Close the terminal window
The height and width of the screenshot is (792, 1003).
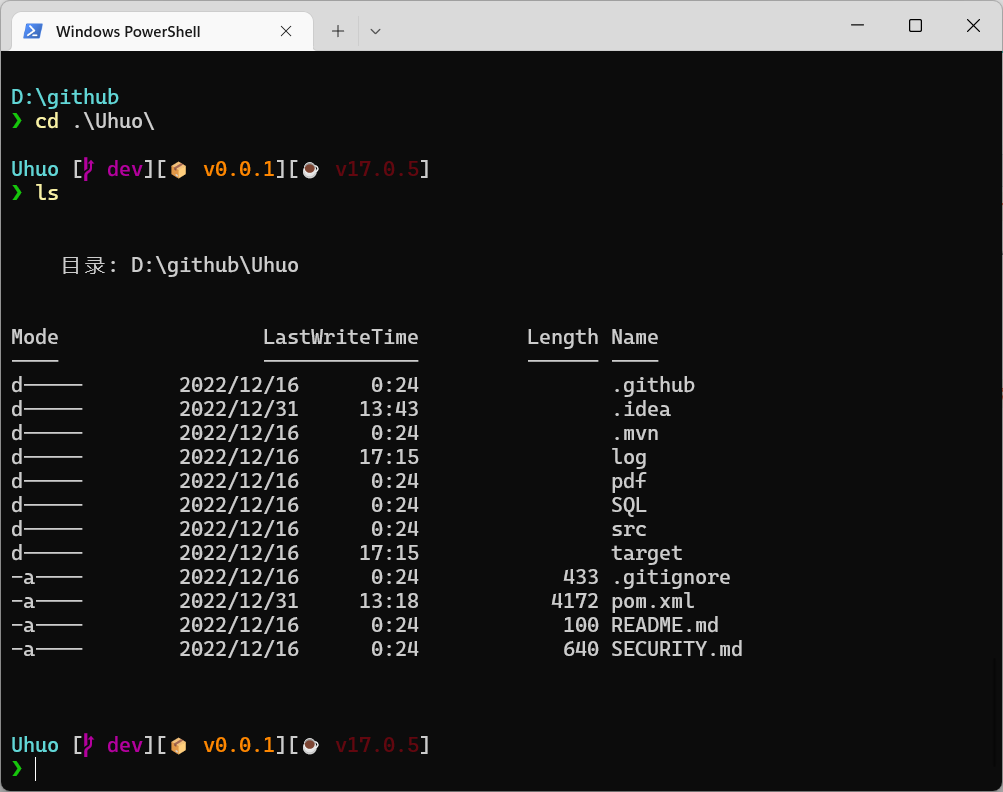point(973,26)
